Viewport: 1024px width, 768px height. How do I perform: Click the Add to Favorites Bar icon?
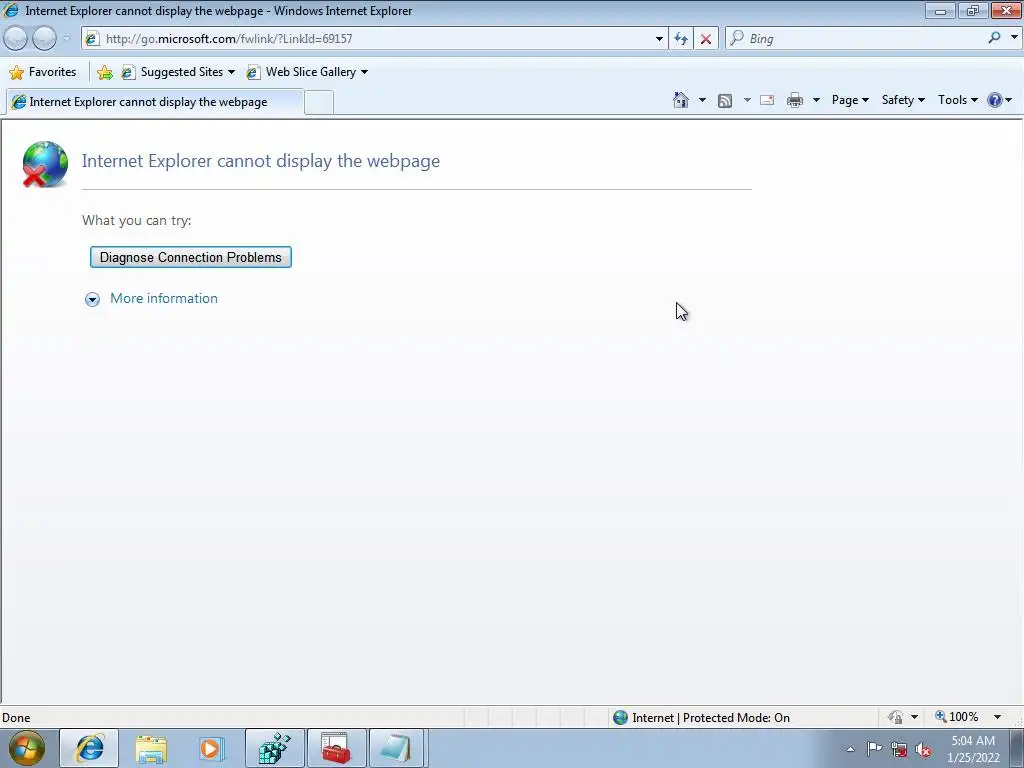pos(104,72)
